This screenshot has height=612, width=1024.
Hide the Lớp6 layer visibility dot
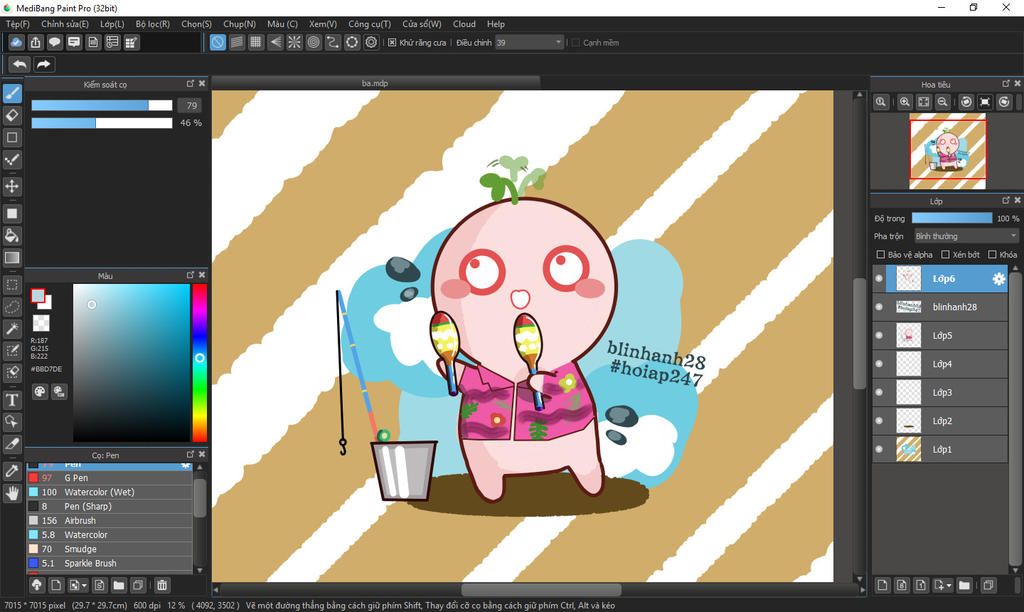coord(879,279)
